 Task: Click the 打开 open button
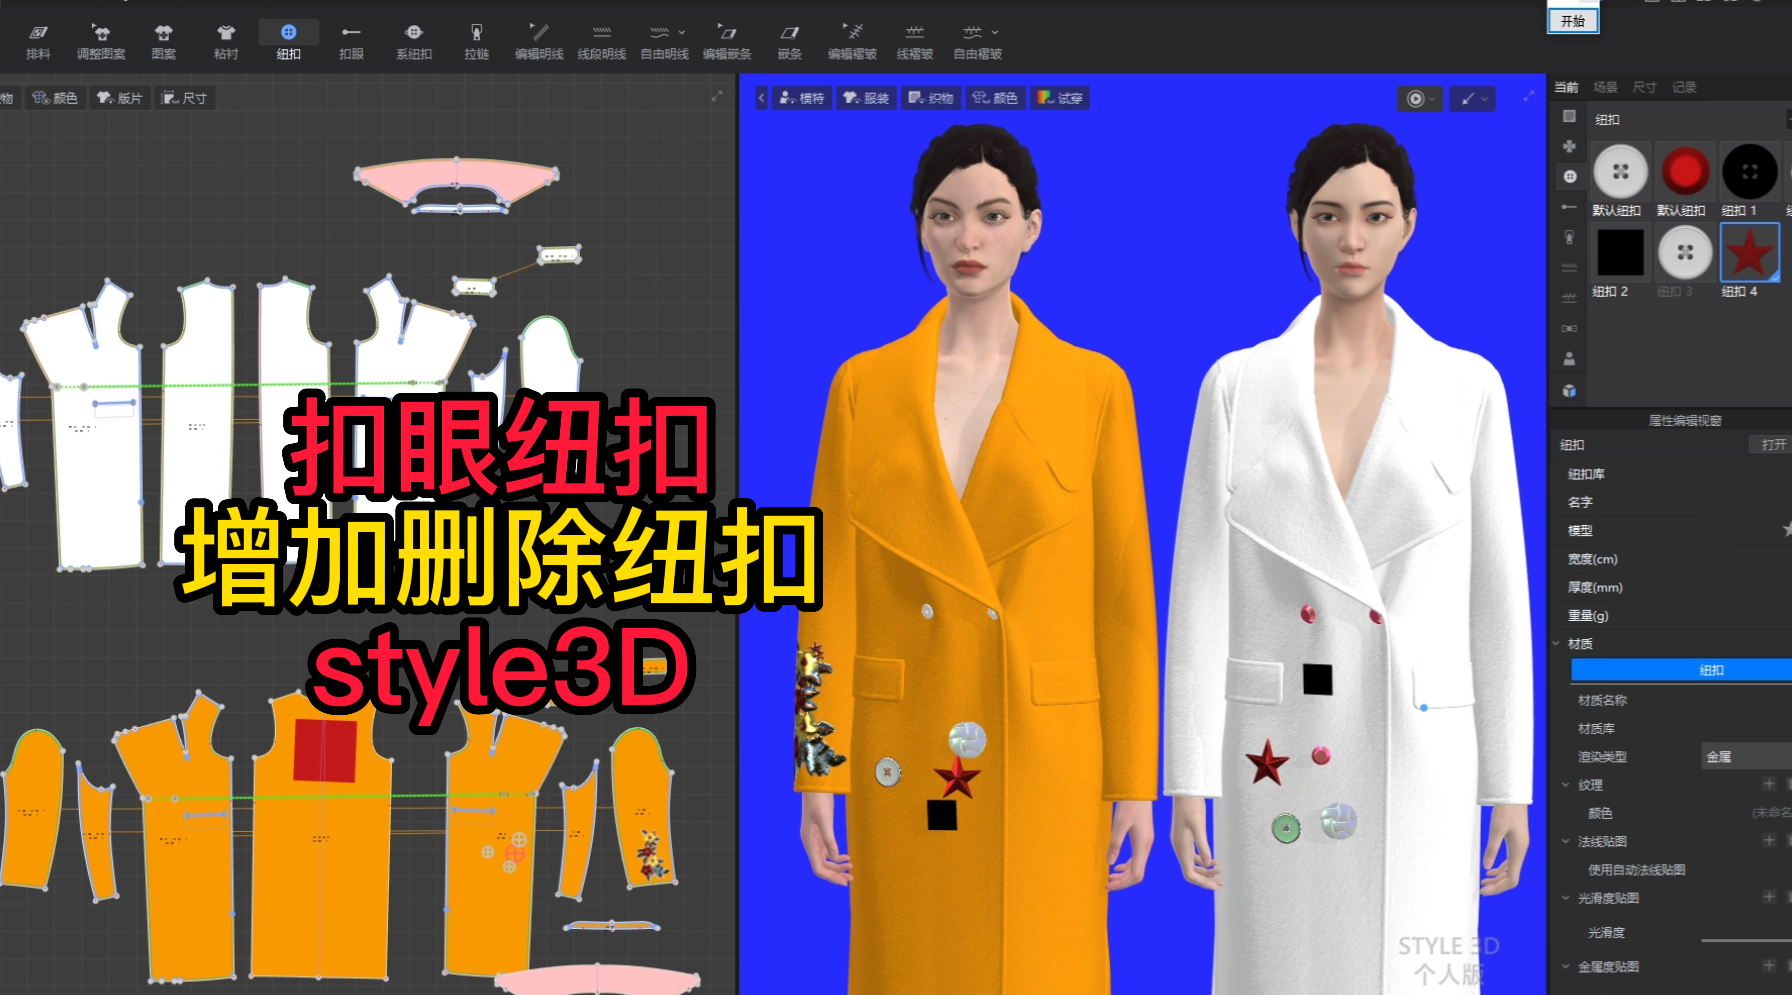(1772, 445)
